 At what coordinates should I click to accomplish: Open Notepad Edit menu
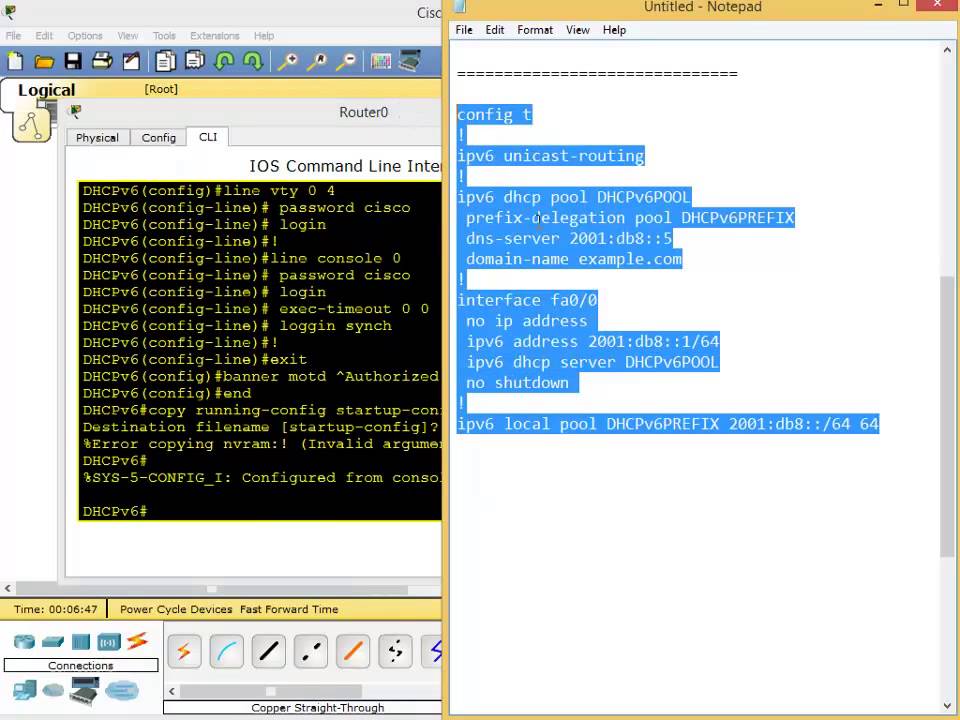click(495, 30)
